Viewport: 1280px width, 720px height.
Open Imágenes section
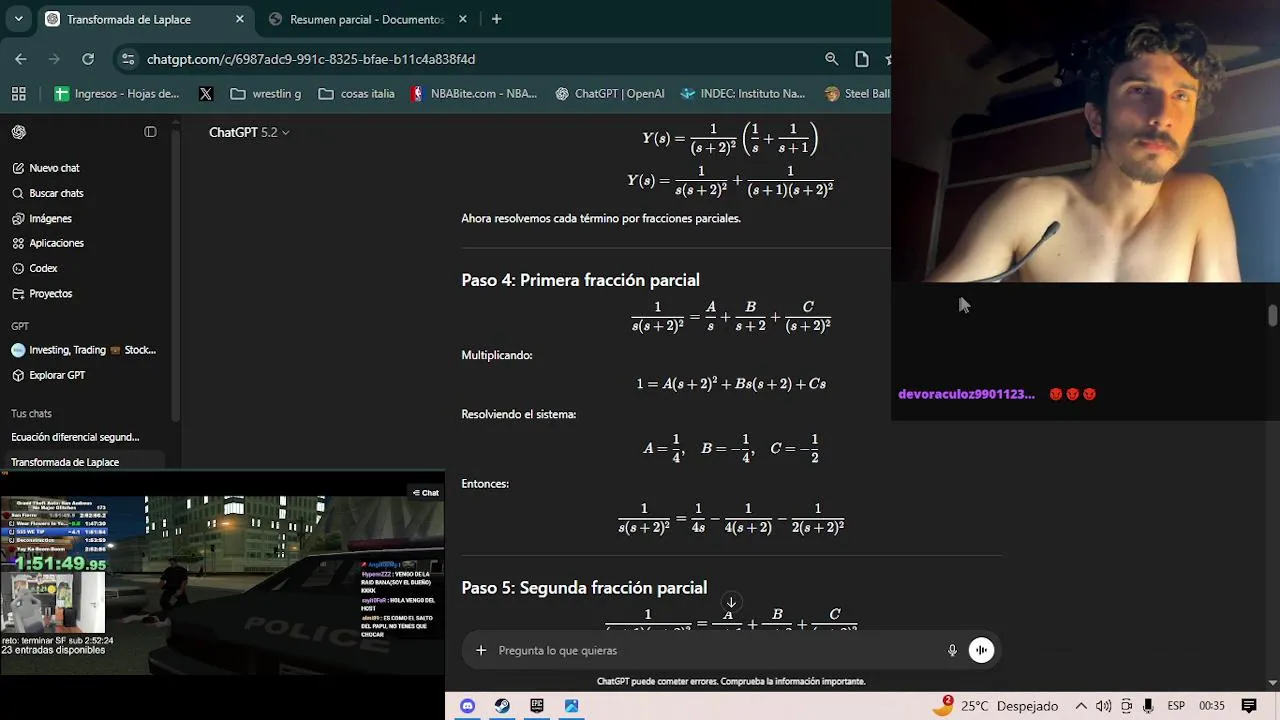(x=88, y=218)
